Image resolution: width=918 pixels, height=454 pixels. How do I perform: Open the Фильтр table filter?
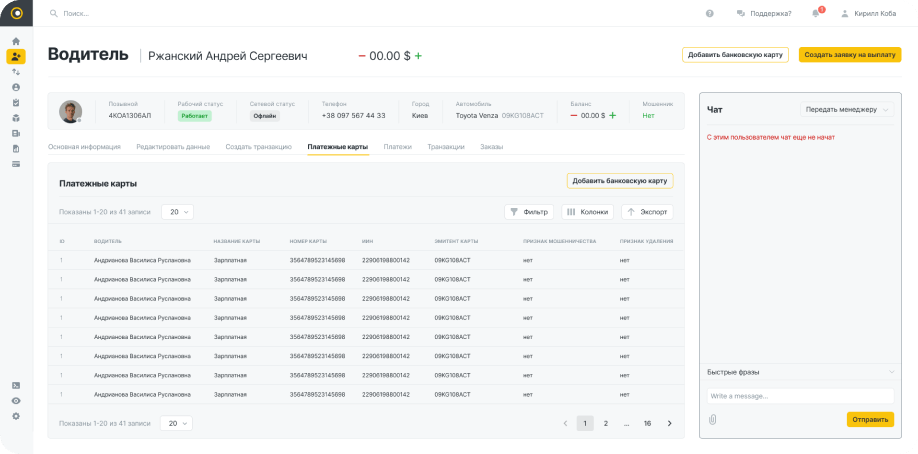[529, 212]
